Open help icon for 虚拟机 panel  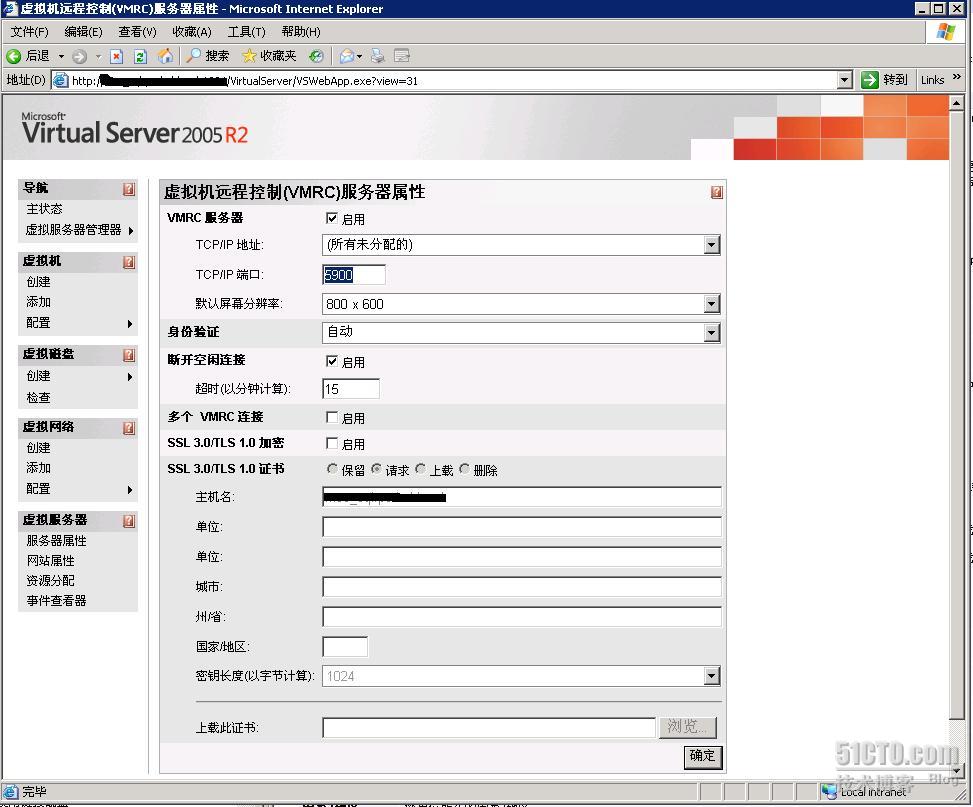click(128, 262)
